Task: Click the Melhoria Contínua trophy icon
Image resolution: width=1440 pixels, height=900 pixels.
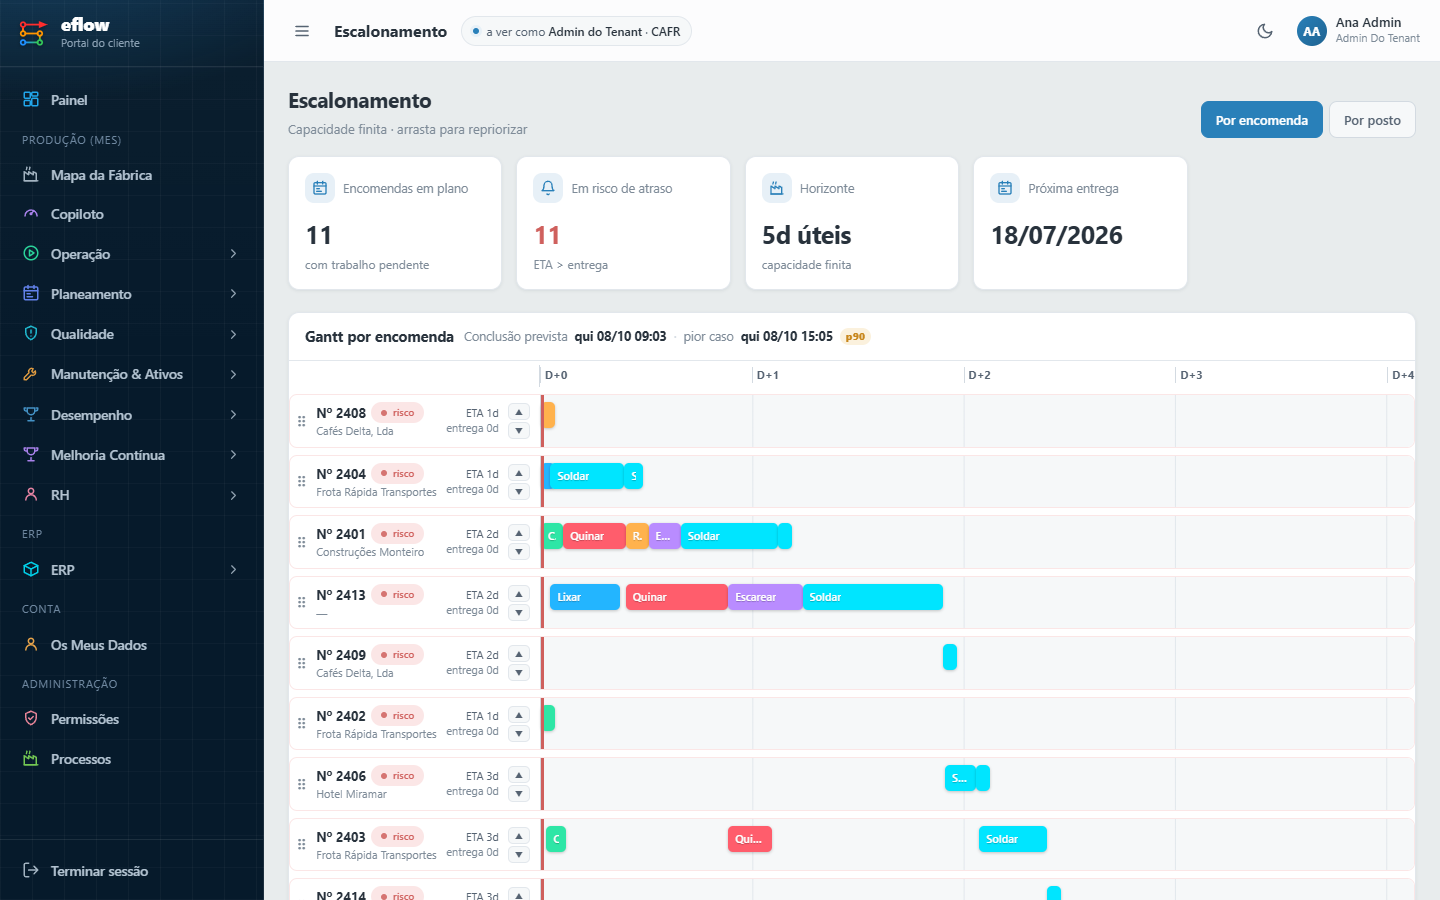Action: (31, 455)
